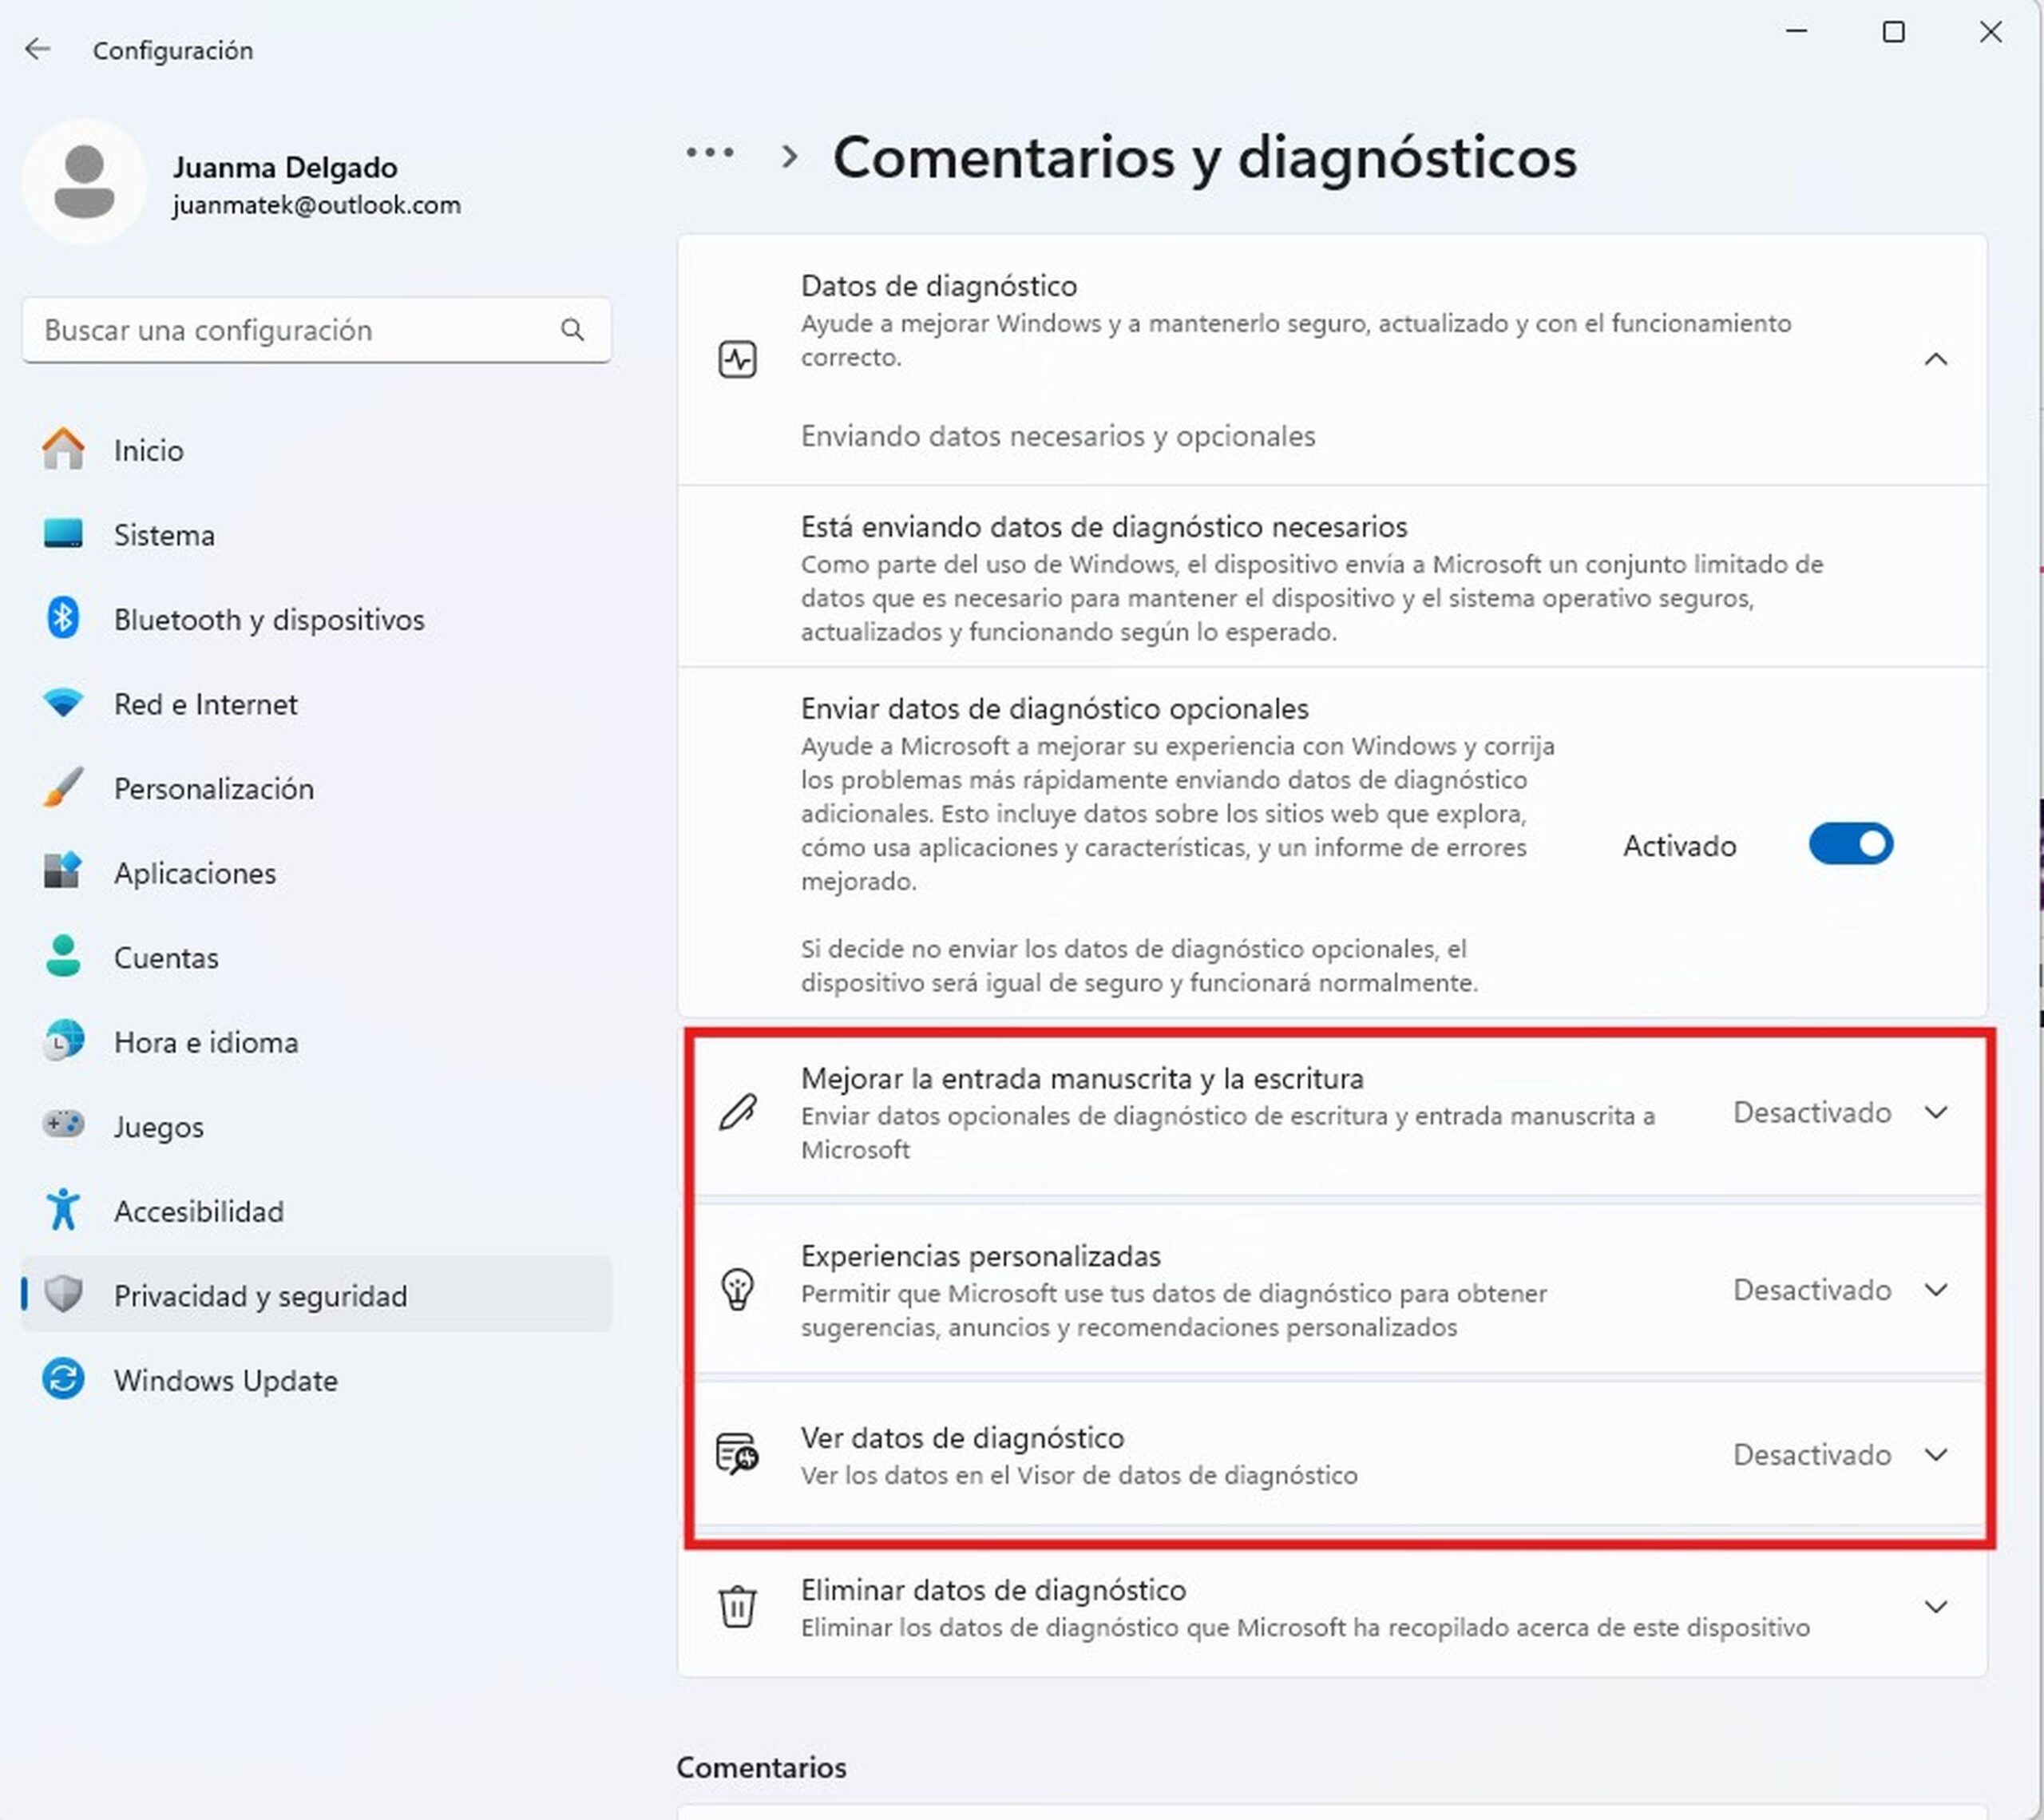Open Cuentas settings
2044x1820 pixels.
(317, 957)
